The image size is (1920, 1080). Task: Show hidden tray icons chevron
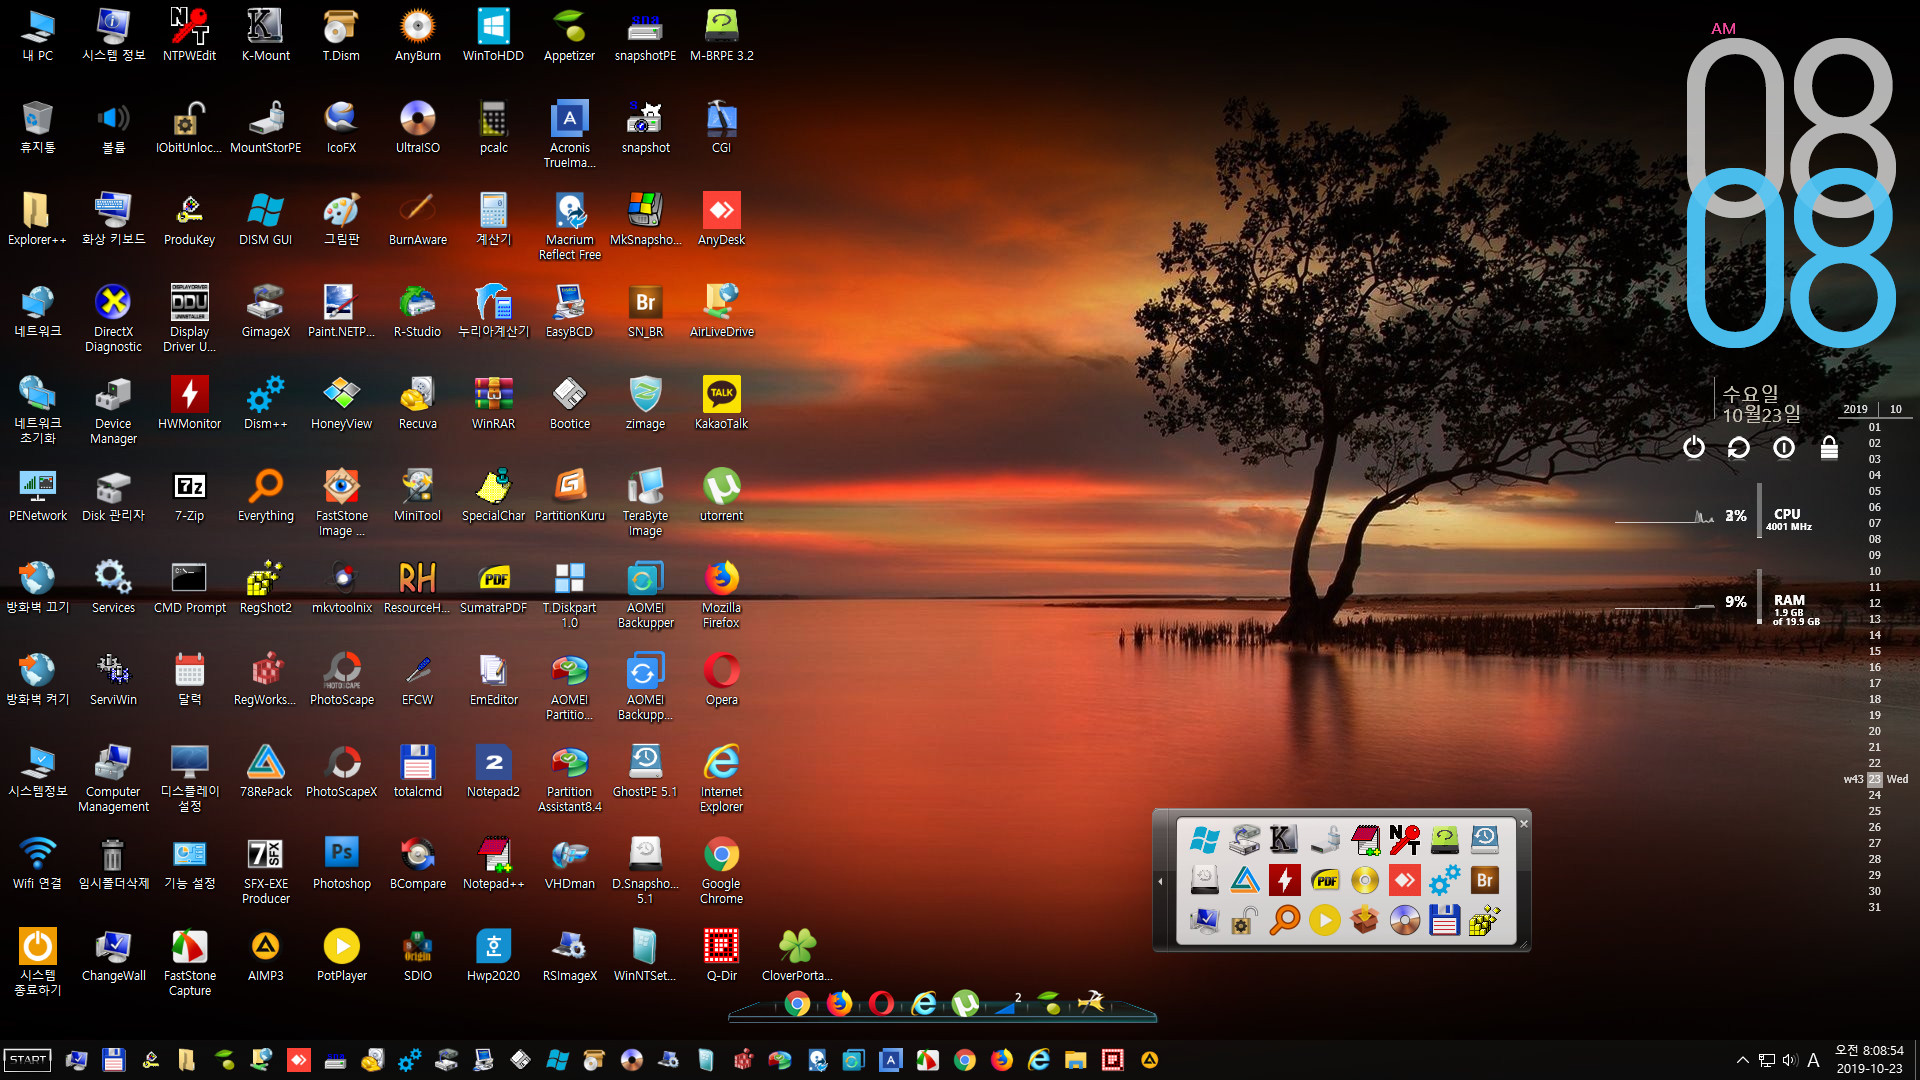(1742, 1060)
